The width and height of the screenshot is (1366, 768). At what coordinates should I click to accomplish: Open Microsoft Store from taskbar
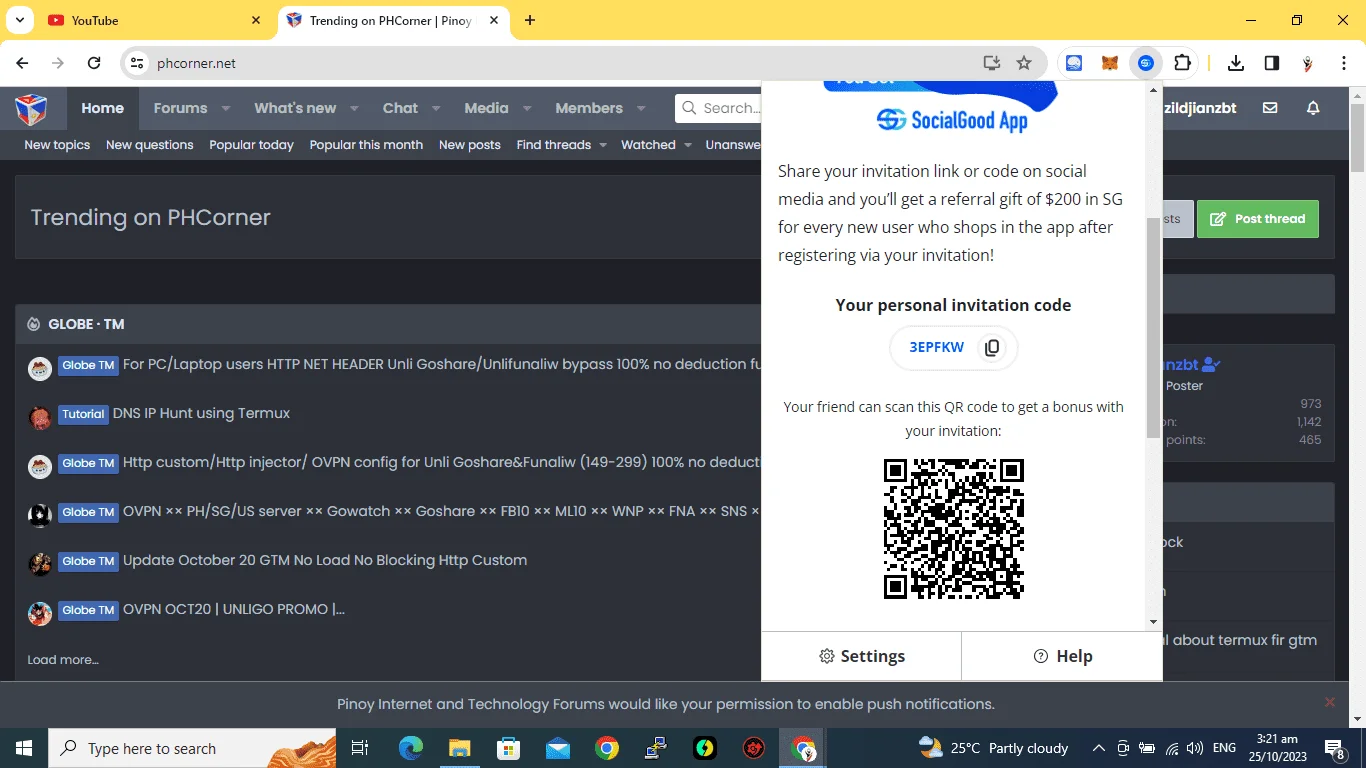pyautogui.click(x=508, y=748)
